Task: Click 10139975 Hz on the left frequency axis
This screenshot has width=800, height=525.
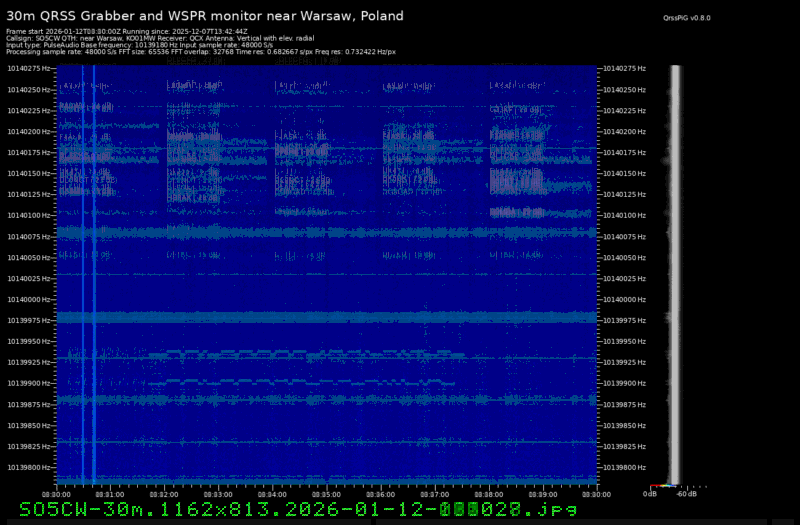Action: click(x=29, y=320)
